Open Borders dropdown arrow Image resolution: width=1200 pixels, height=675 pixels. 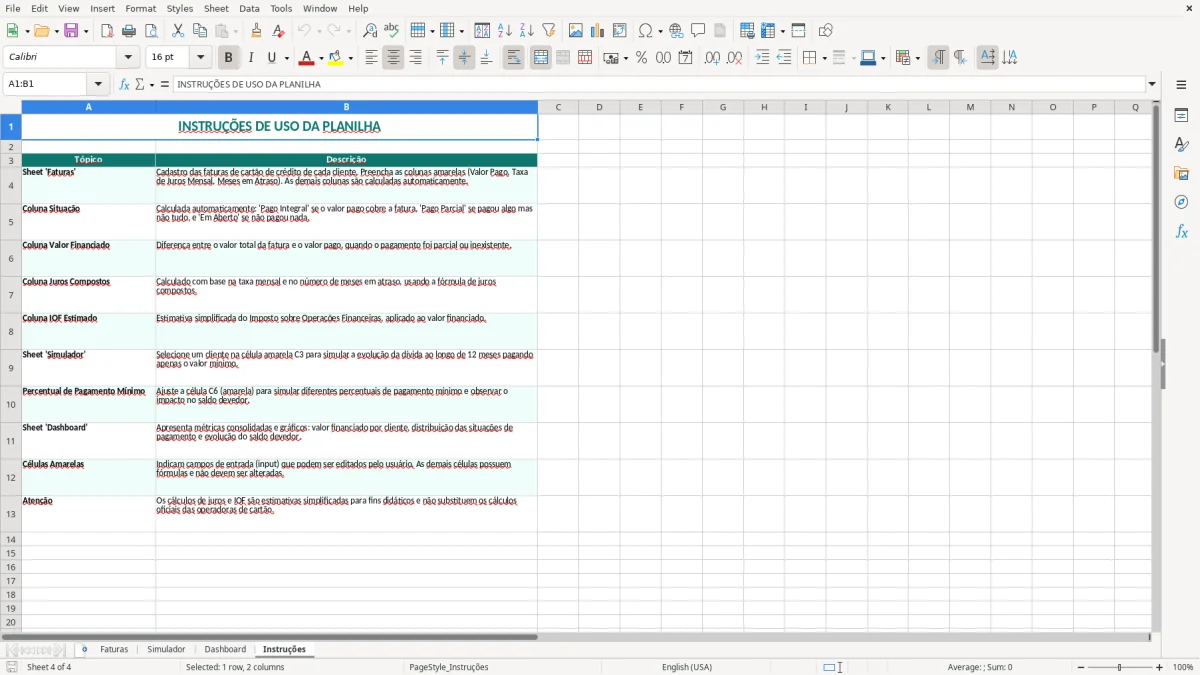[825, 58]
